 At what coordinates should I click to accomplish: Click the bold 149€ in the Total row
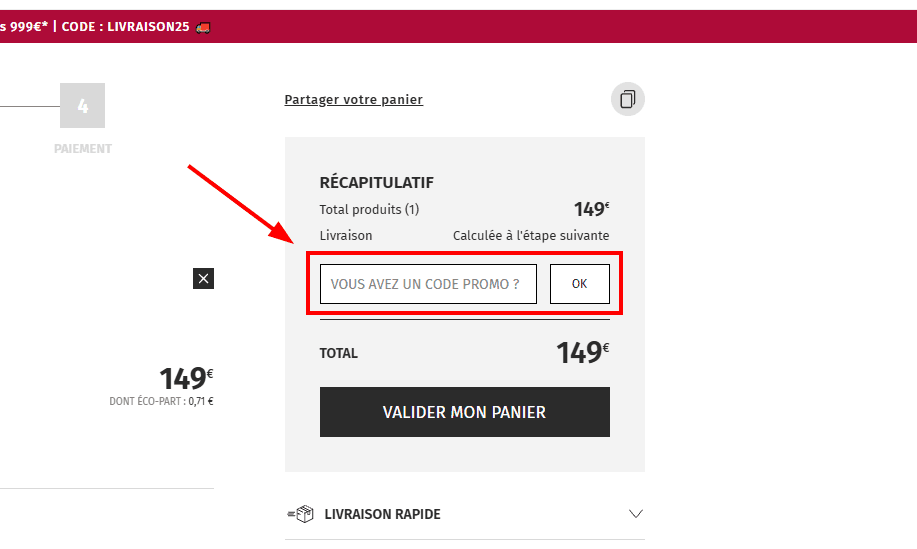tap(582, 353)
